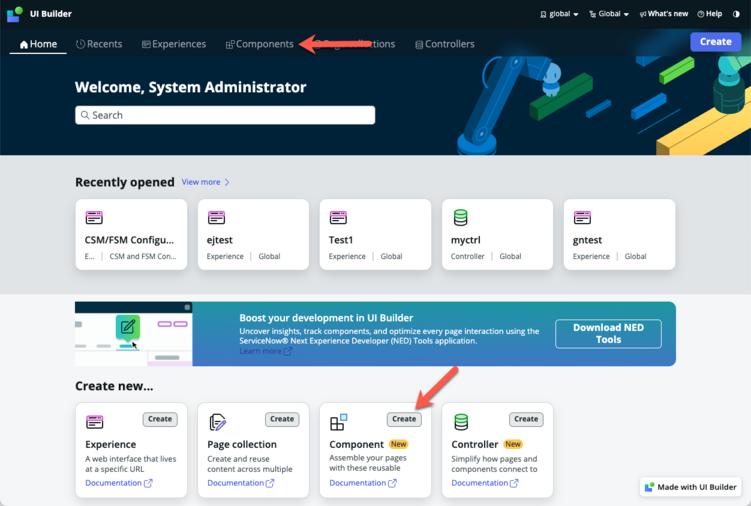The image size is (751, 506).
Task: Click the Experiences tab icon
Action: [146, 45]
